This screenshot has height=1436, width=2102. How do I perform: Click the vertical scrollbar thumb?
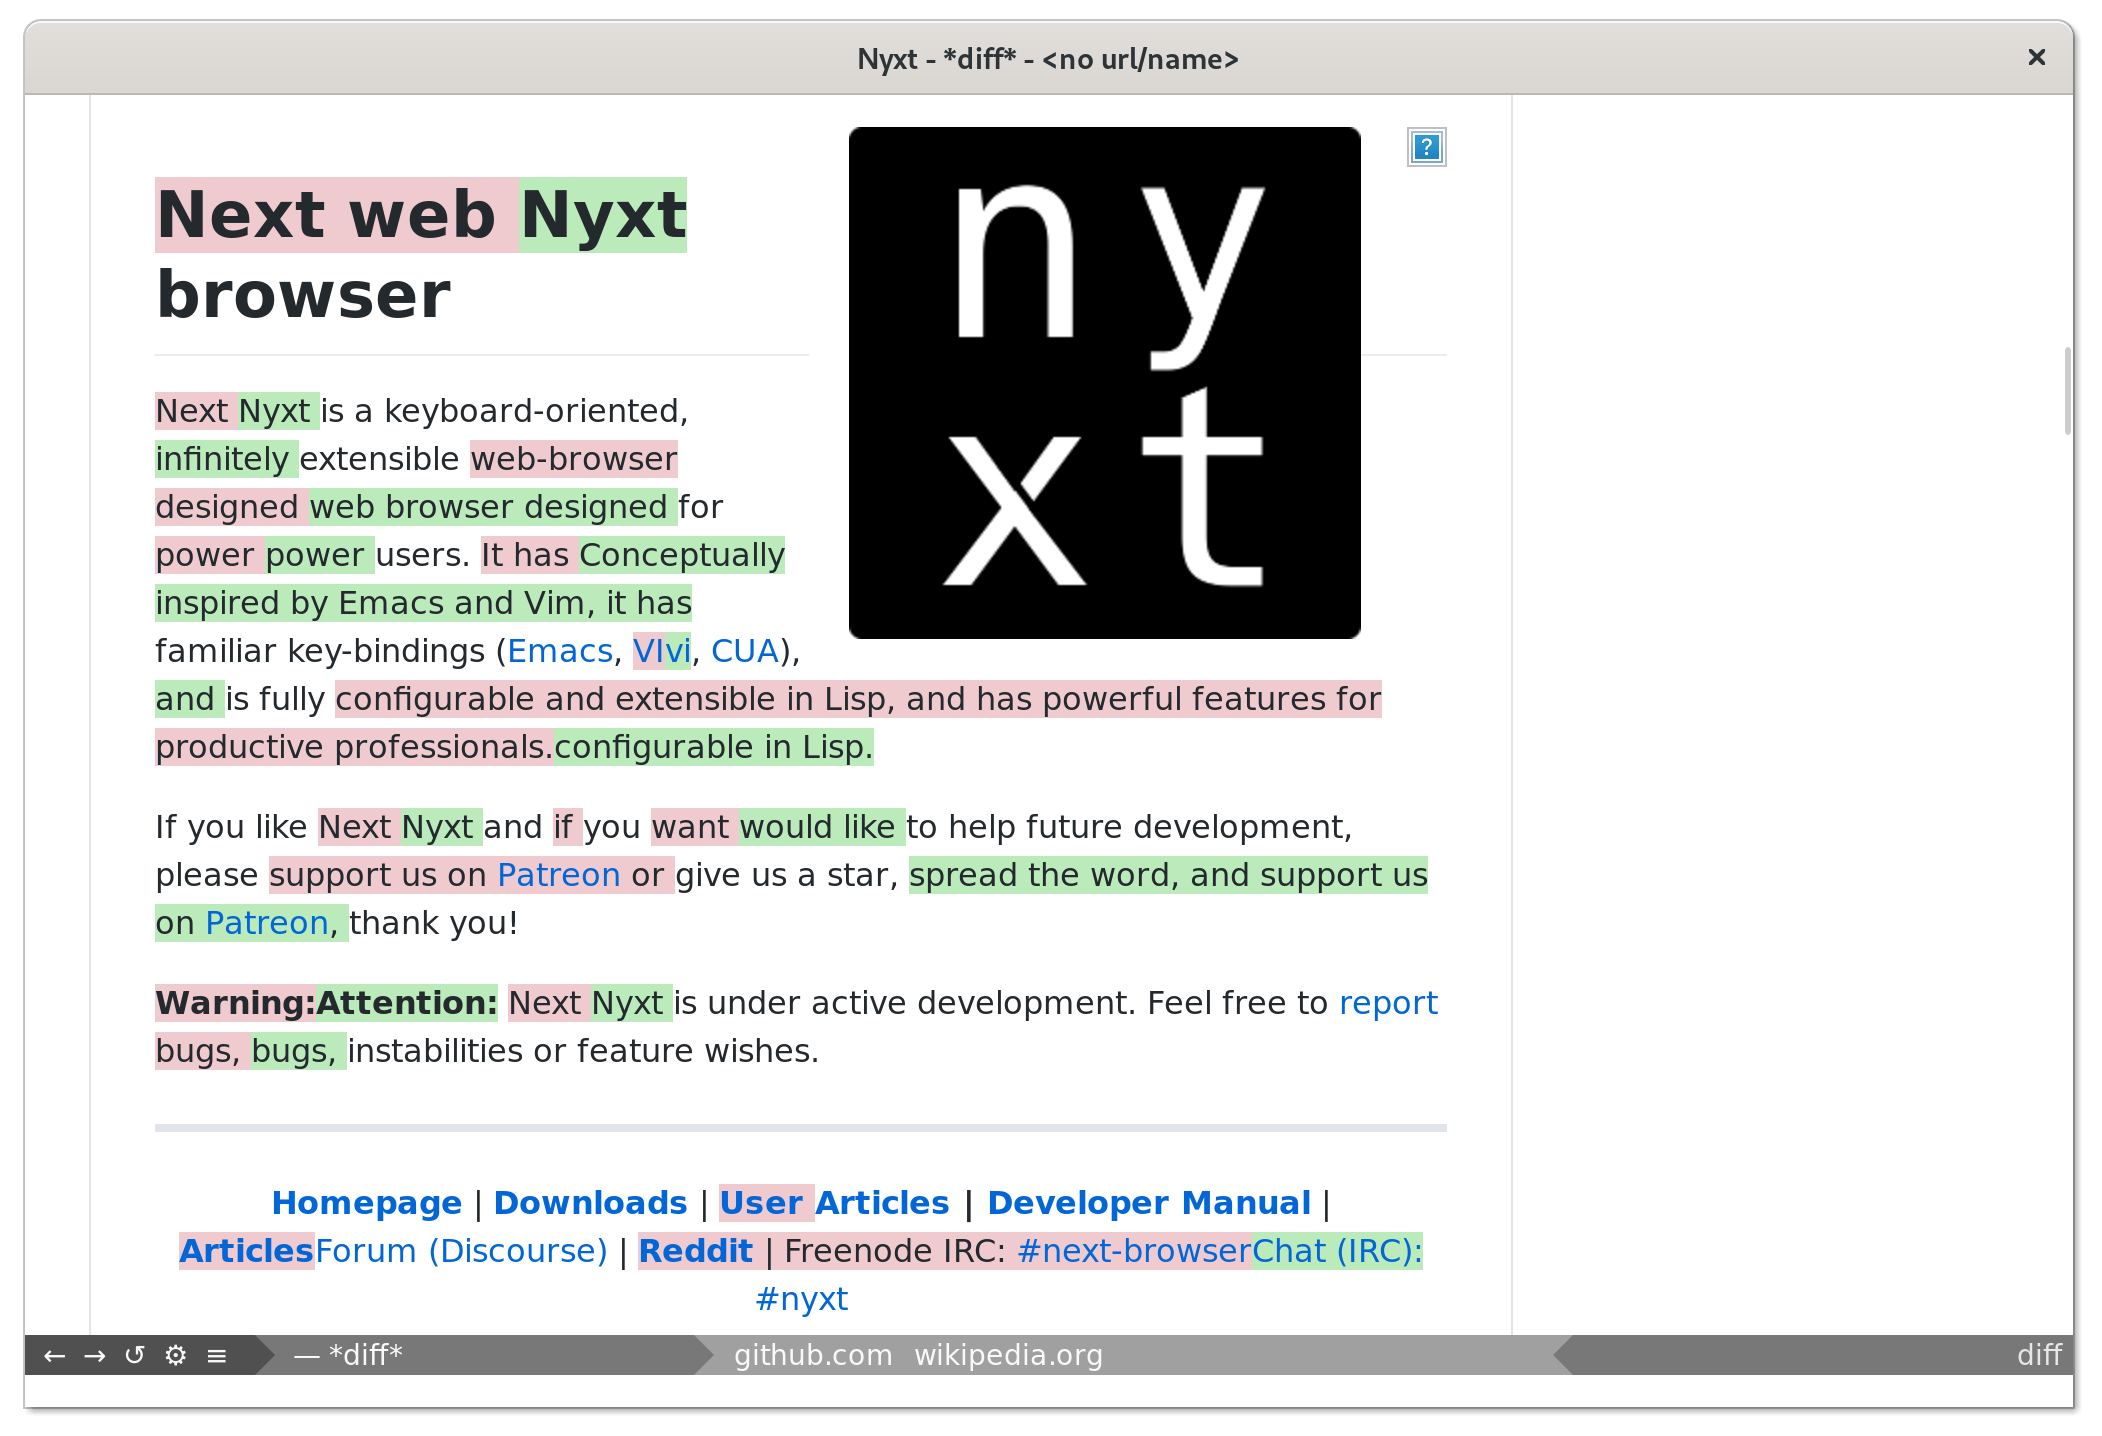pos(2067,390)
